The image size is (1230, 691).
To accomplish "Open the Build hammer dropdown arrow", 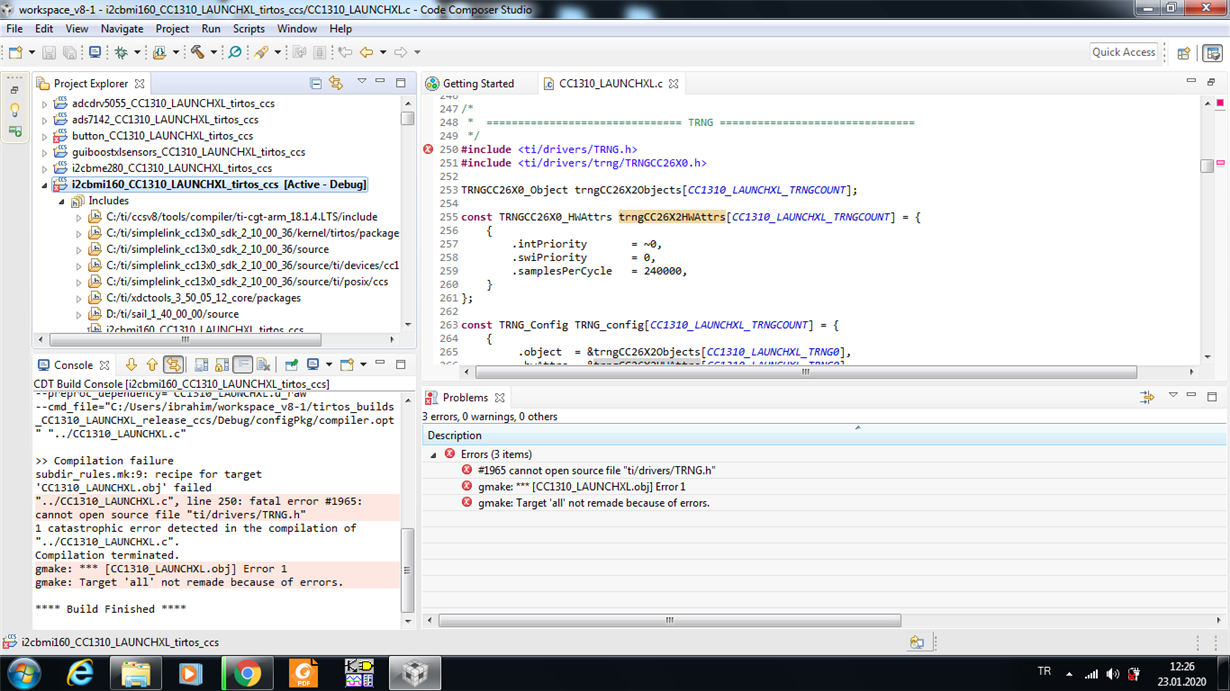I will click(213, 52).
